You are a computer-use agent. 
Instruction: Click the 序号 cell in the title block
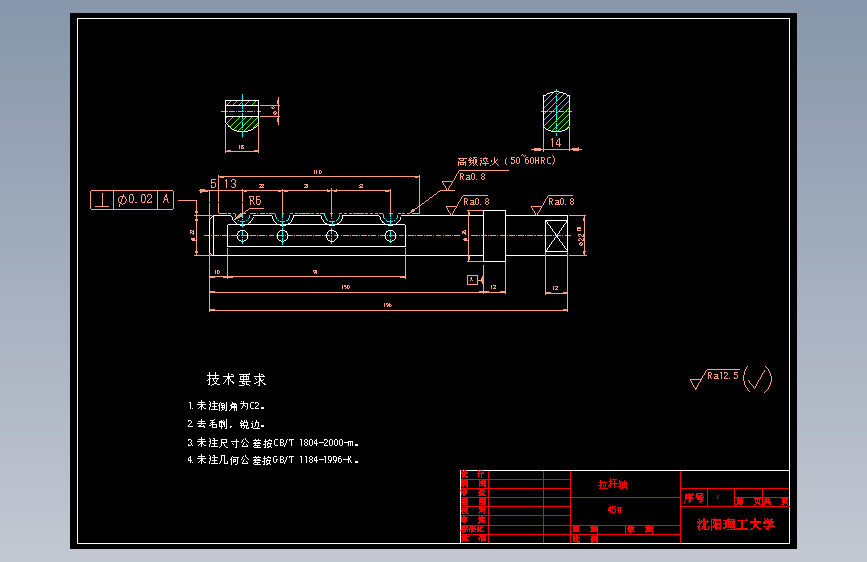(x=694, y=498)
